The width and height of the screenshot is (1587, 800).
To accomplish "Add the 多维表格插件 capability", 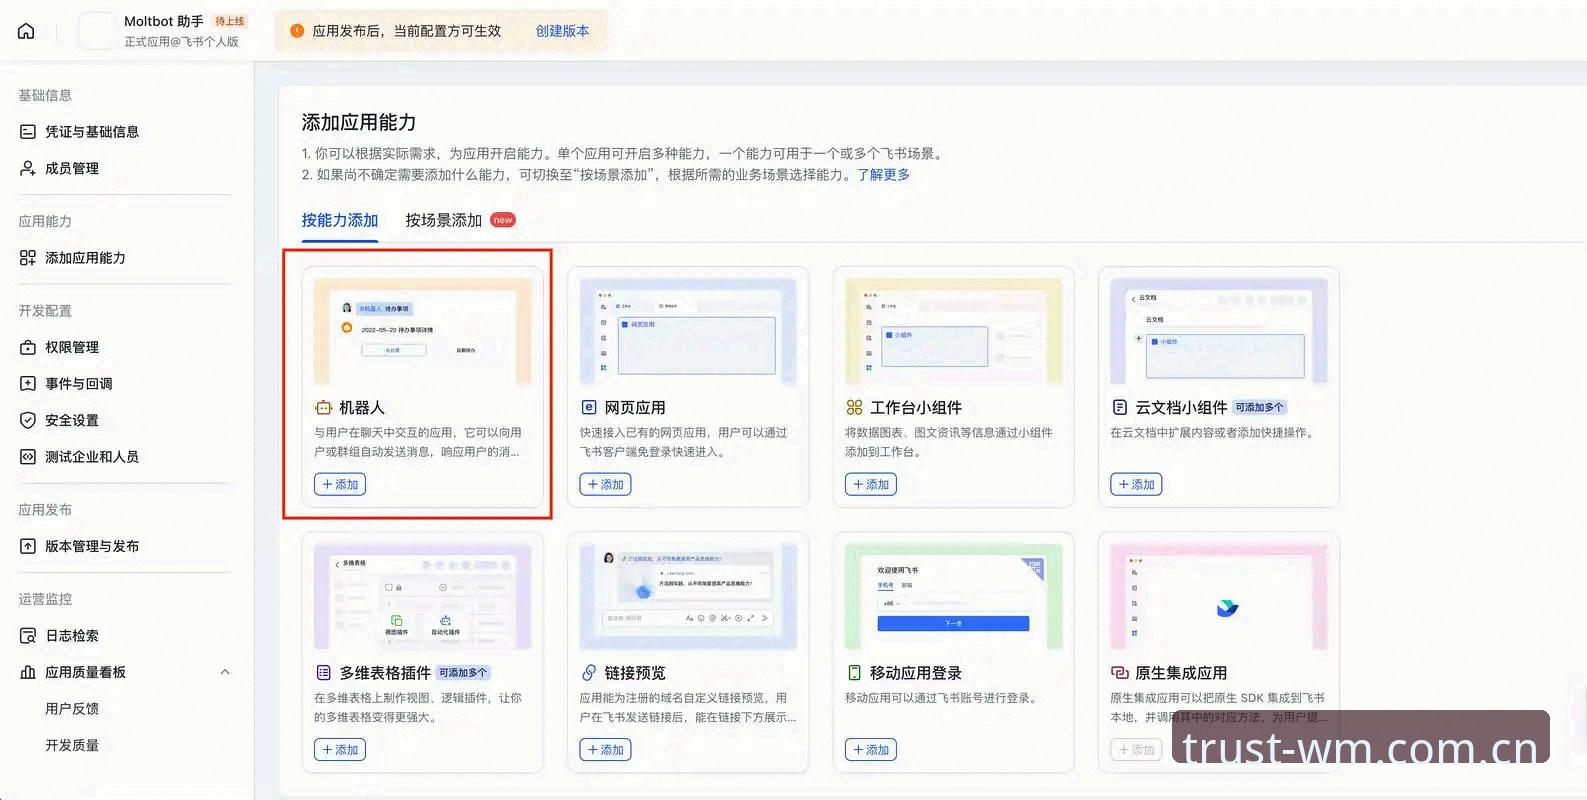I will (x=340, y=750).
